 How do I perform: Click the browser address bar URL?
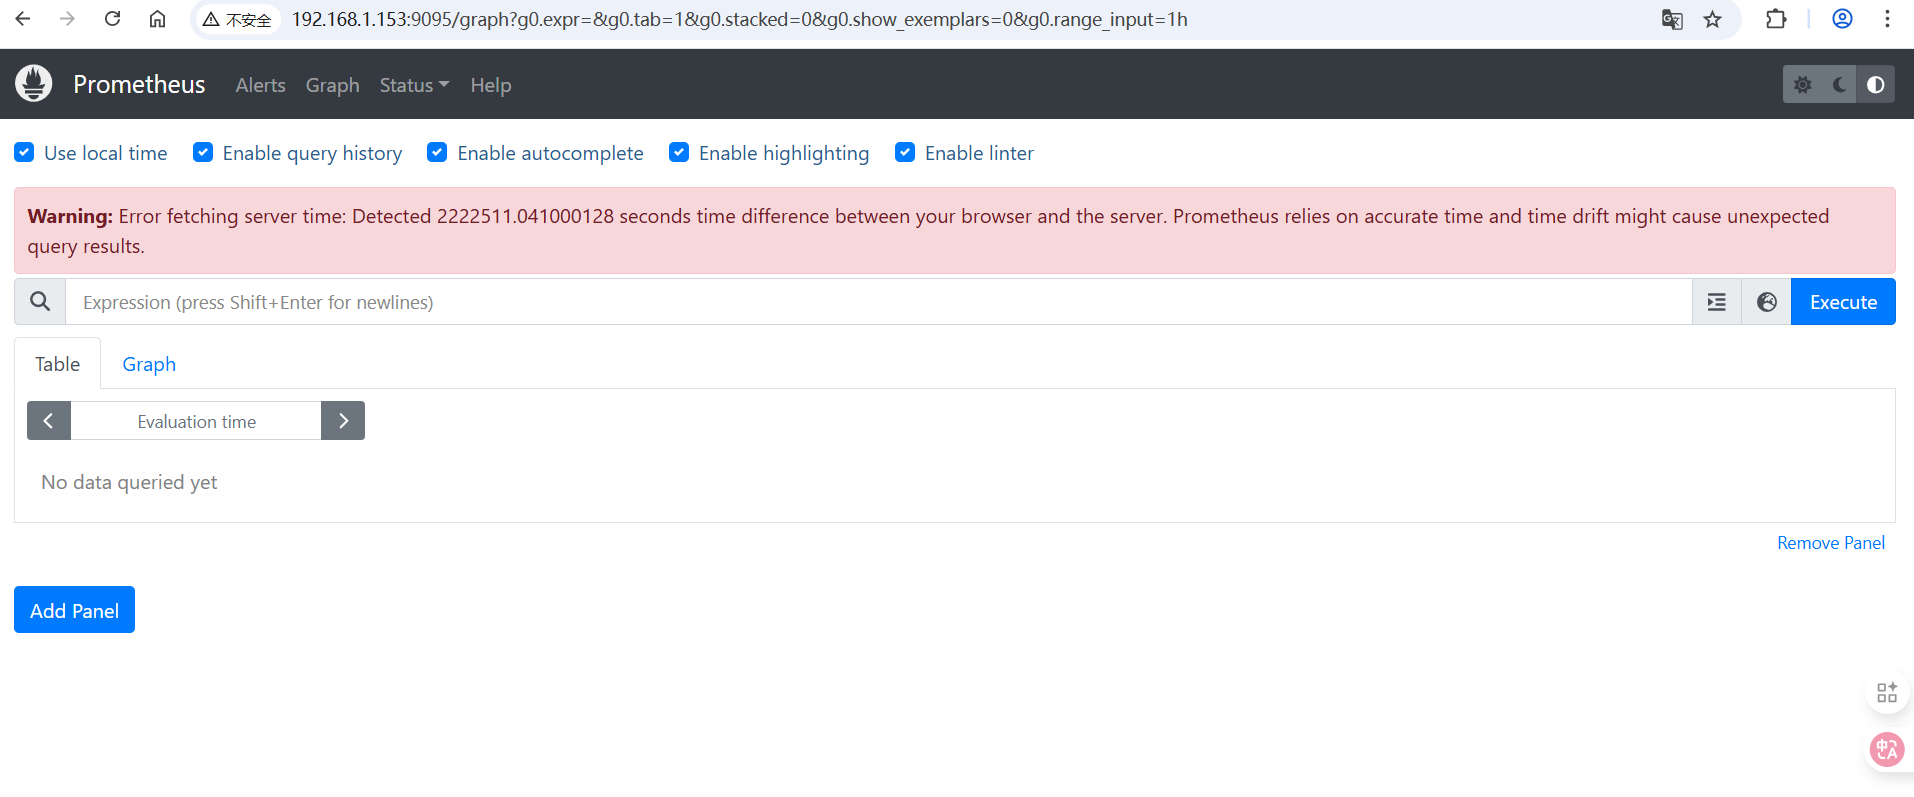[739, 20]
